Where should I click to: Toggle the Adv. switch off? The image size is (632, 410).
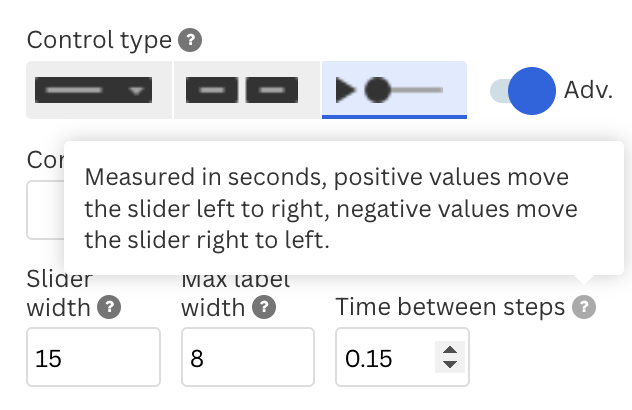coord(523,91)
